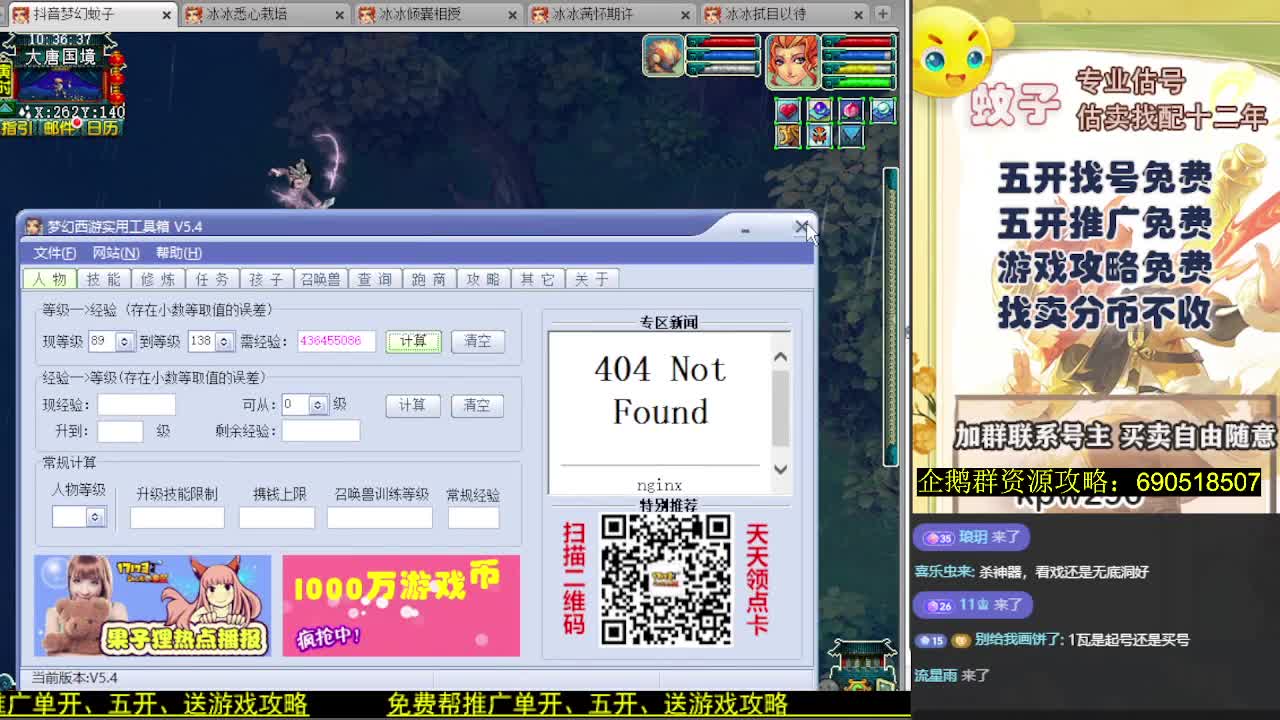Open the 文件(F) menu
Image resolution: width=1280 pixels, height=720 pixels.
point(54,253)
